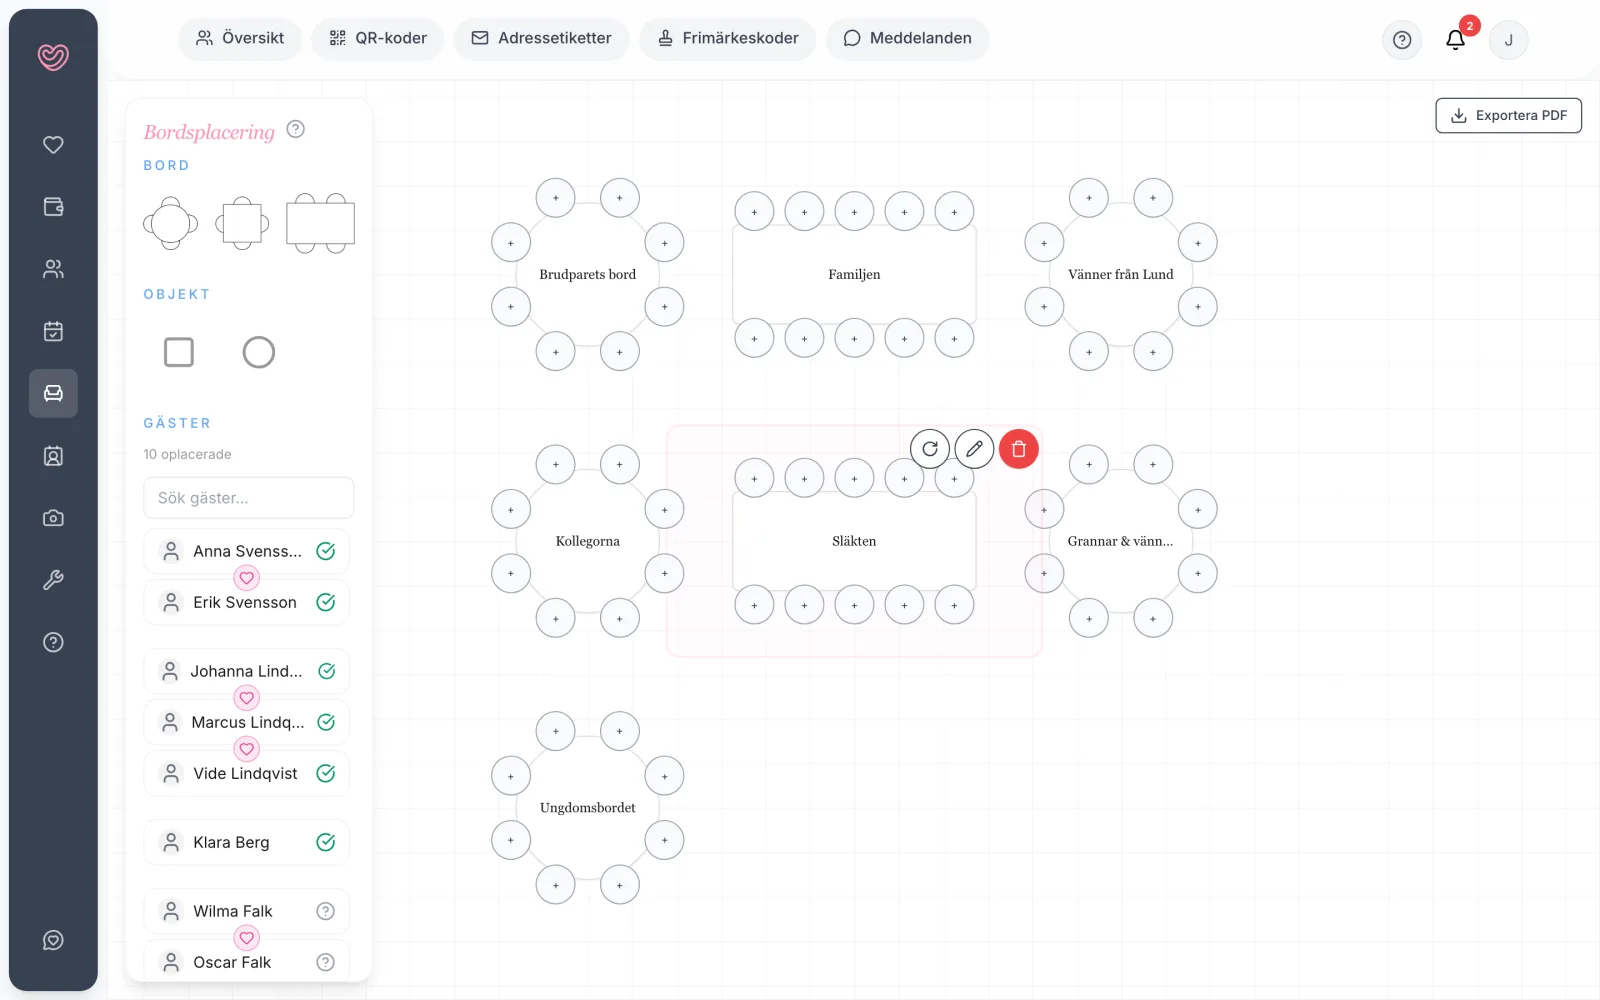Click couple heart between Wilma and Oscar
1600x1000 pixels.
click(x=246, y=938)
